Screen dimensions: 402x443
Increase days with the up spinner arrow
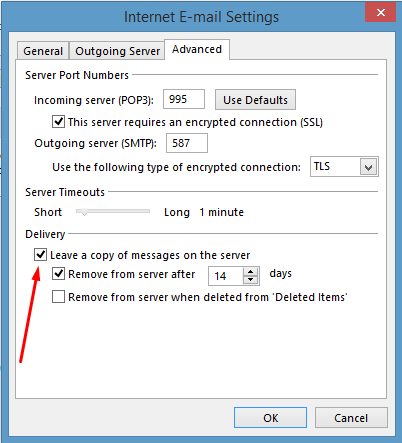tap(250, 272)
